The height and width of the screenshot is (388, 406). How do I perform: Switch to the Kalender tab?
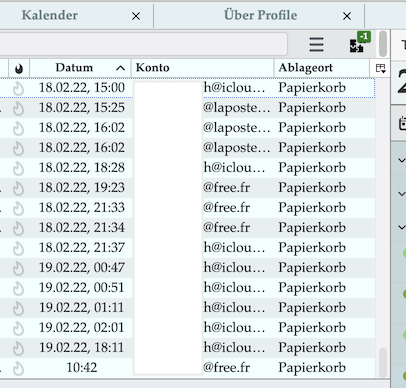50,15
